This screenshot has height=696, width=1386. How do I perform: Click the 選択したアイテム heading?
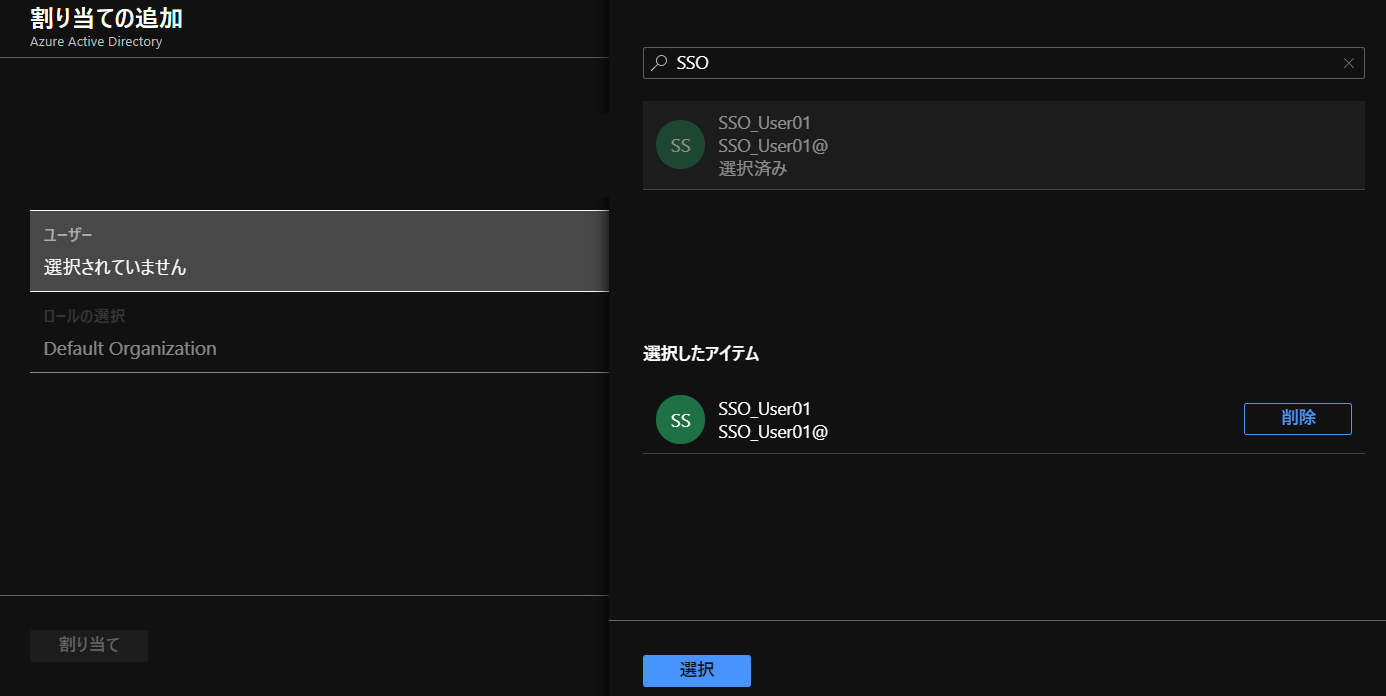coord(701,353)
